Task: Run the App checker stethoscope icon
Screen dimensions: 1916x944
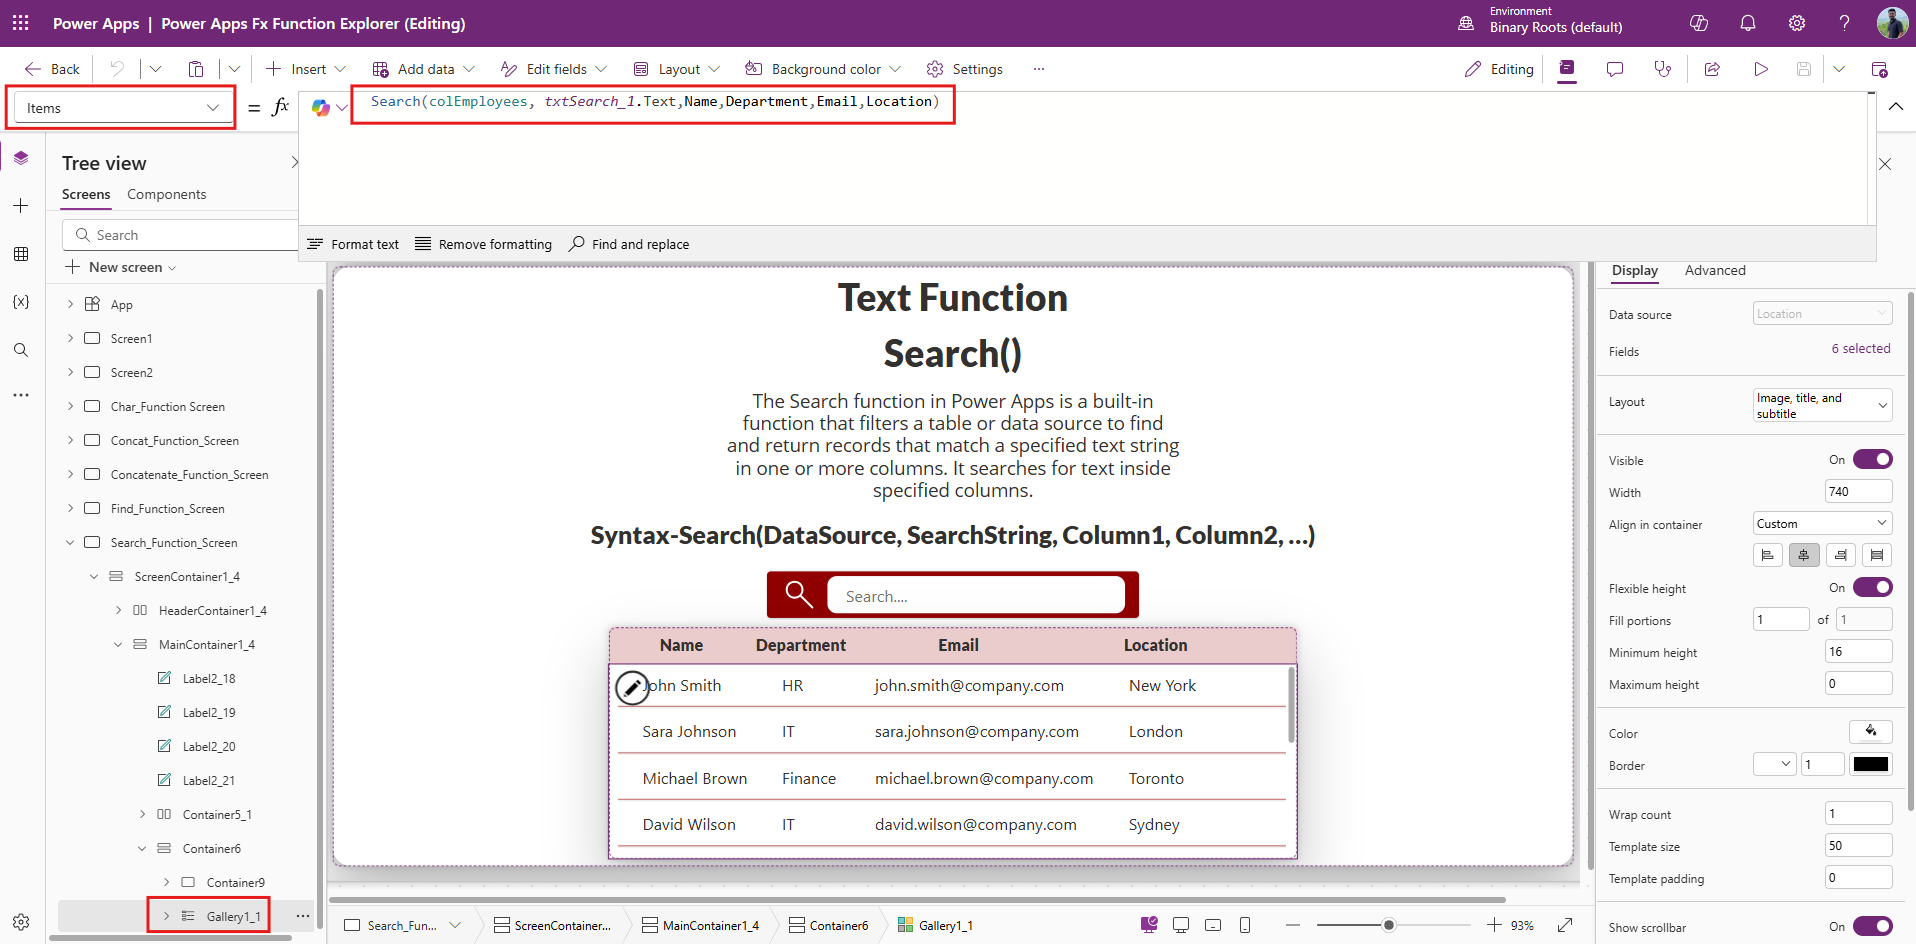Action: pos(1663,69)
